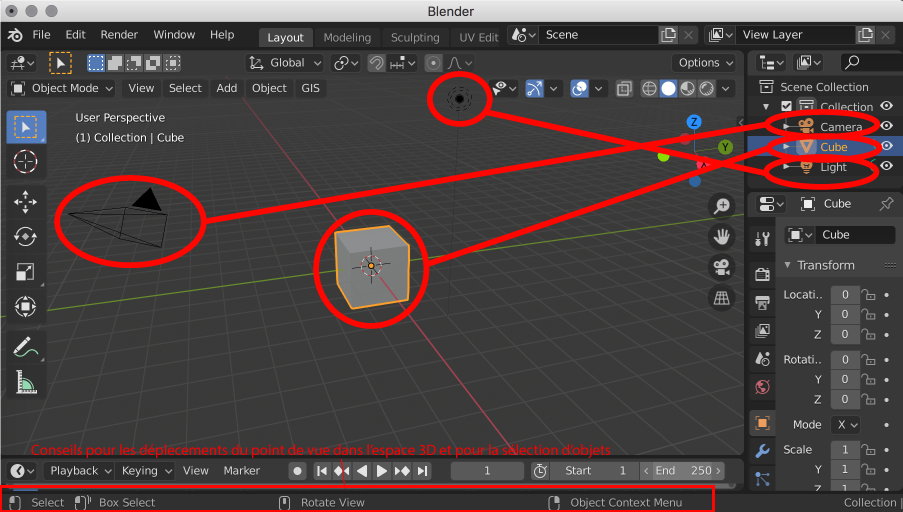Pin the Cube properties panel
903x512 pixels.
click(886, 203)
